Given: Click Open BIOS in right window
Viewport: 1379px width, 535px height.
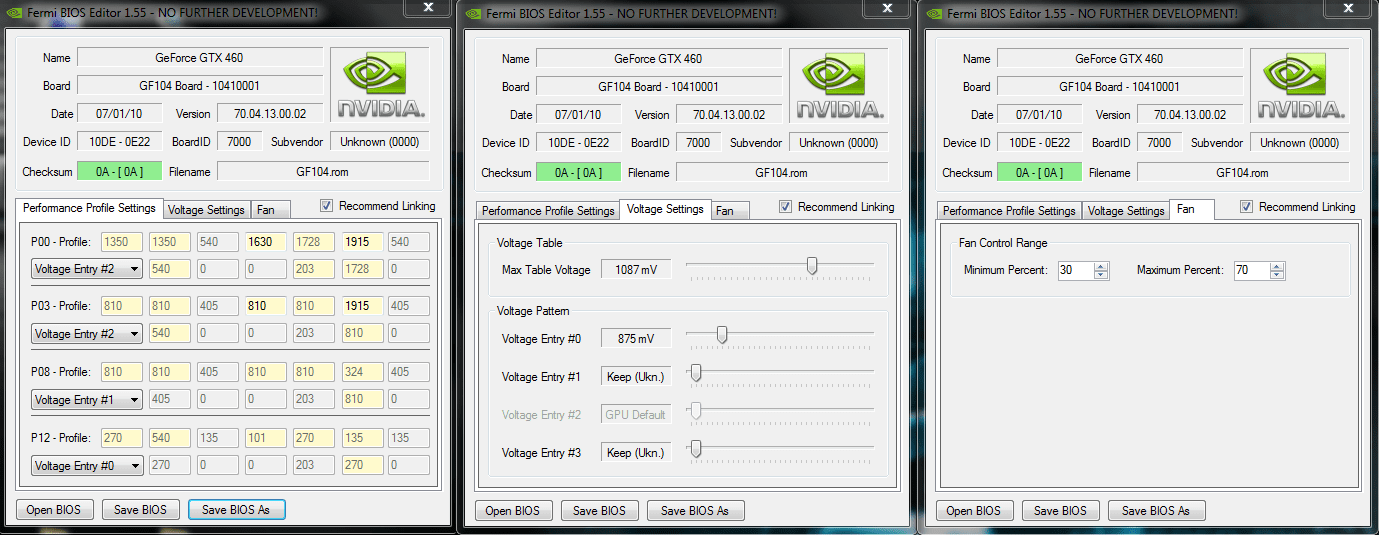Looking at the screenshot, I should pyautogui.click(x=974, y=511).
